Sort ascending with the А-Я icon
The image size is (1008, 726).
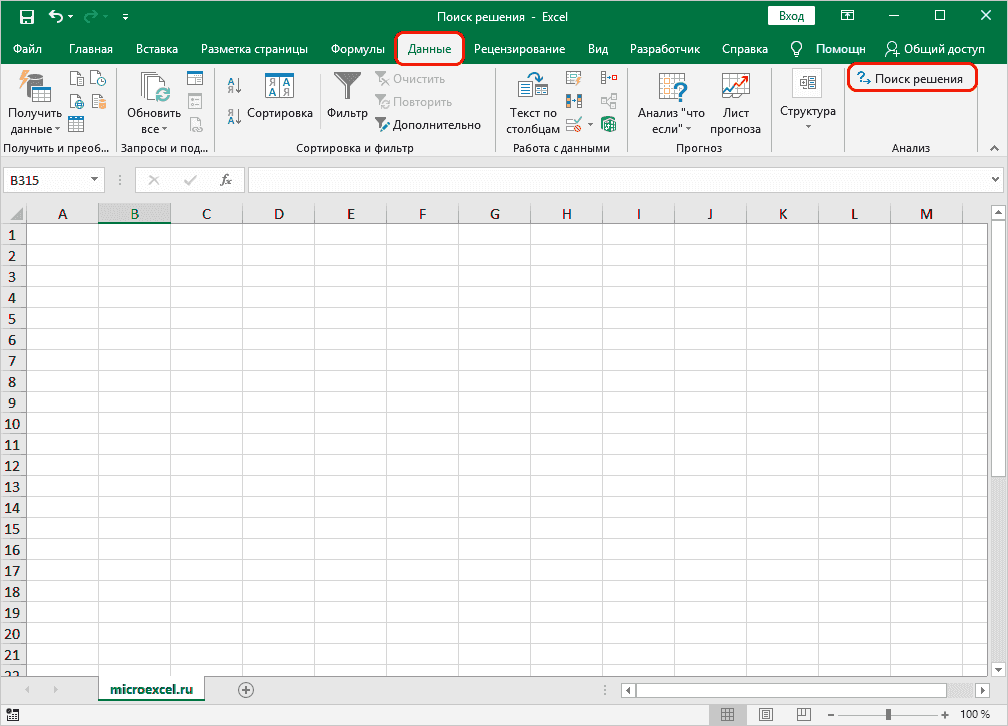(235, 86)
